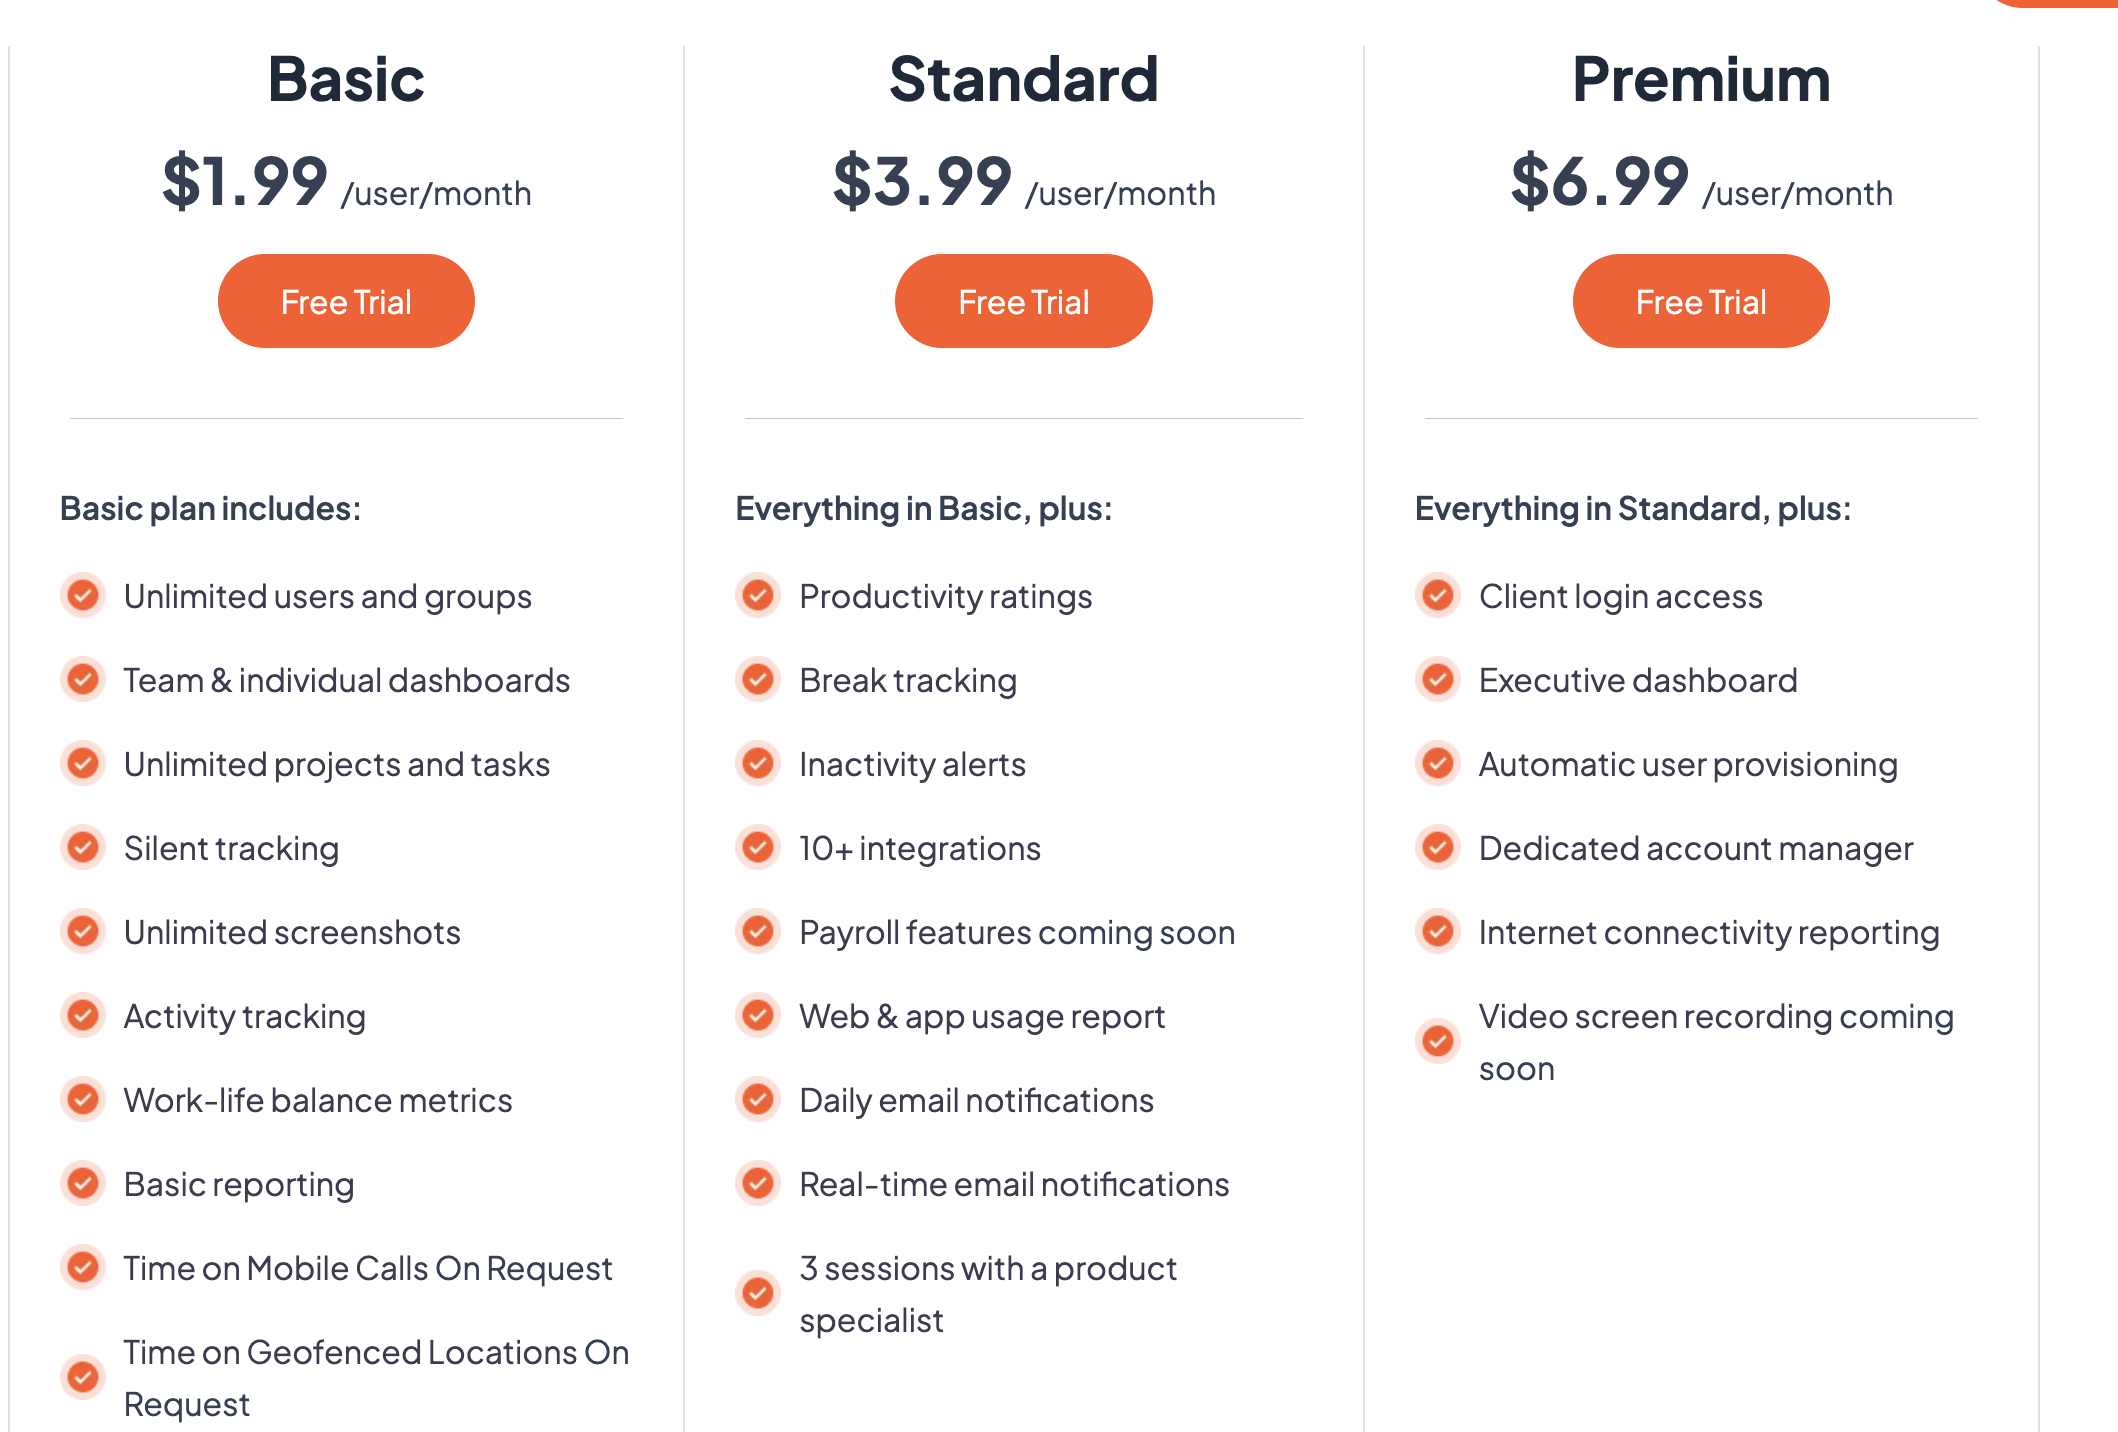The height and width of the screenshot is (1432, 2118).
Task: Click checkmark icon beside Productivity ratings
Action: 758,596
